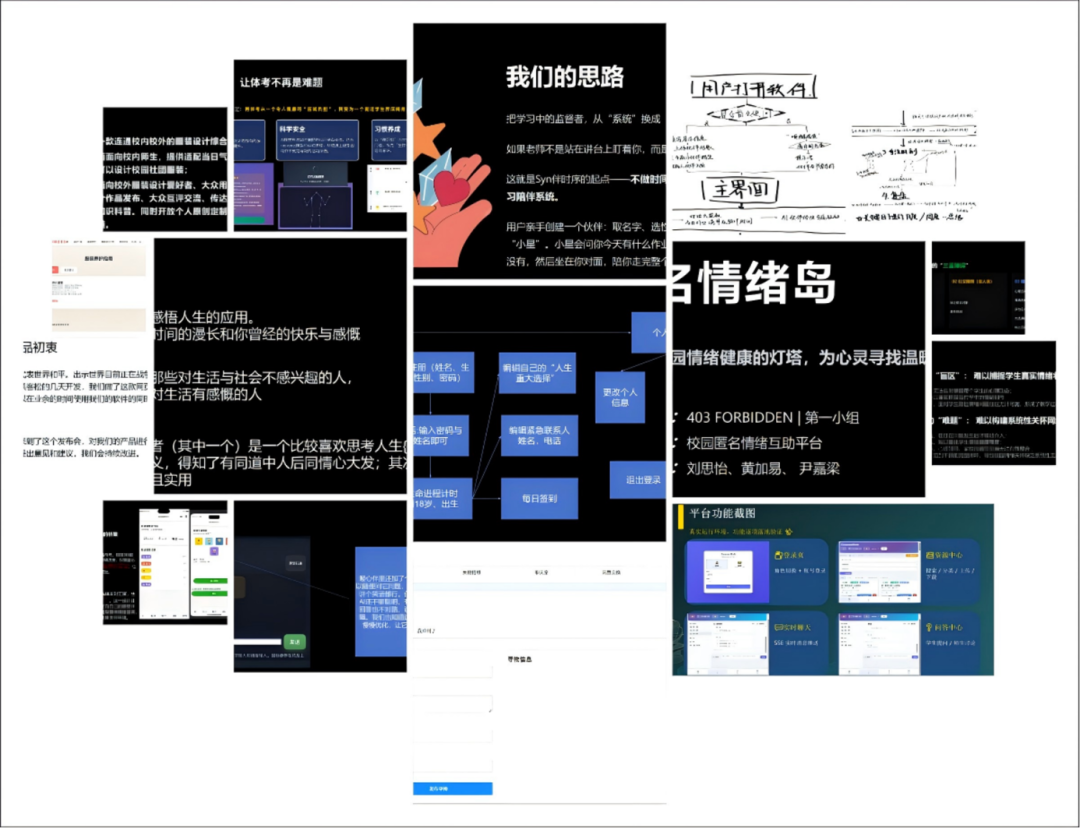The width and height of the screenshot is (1080, 828).
Task: Open the 情绪岛 title slide
Action: coord(799,369)
